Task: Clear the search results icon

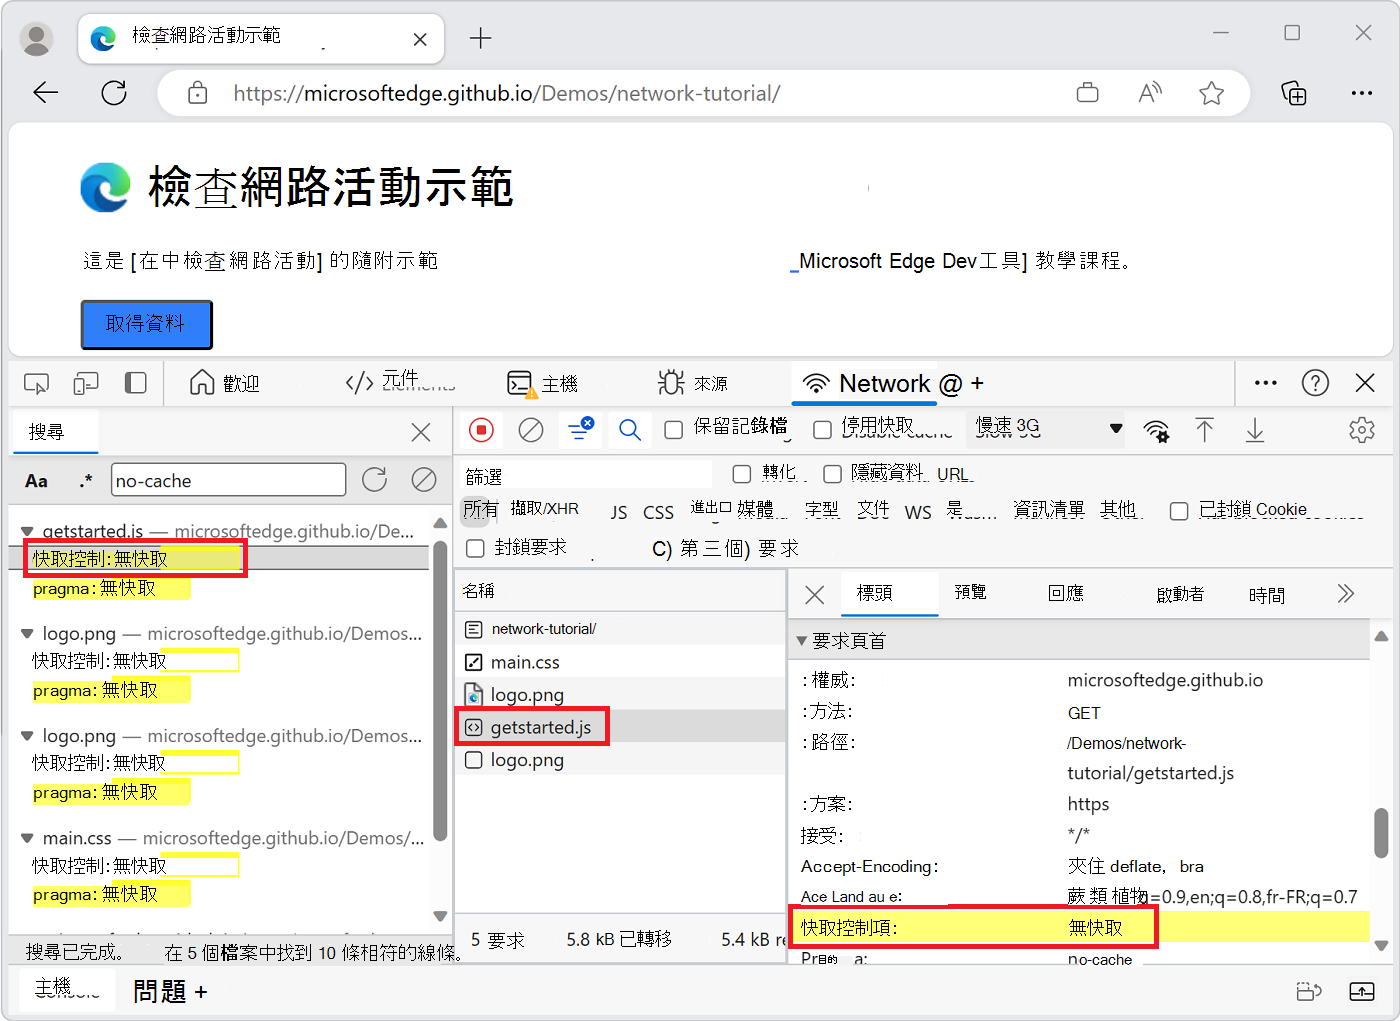Action: click(424, 480)
